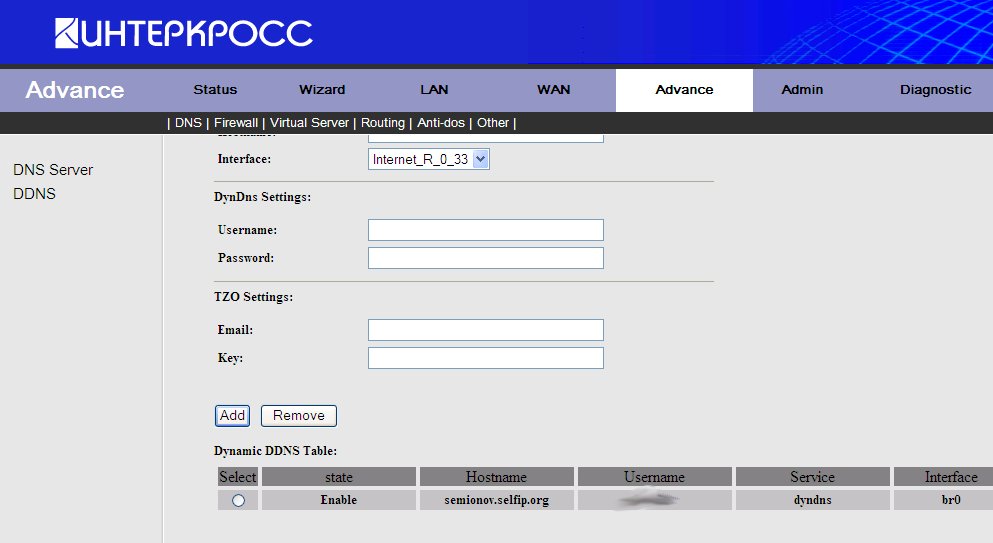Go to the Routing submenu
Screen dimensions: 993x543
pyautogui.click(x=383, y=123)
